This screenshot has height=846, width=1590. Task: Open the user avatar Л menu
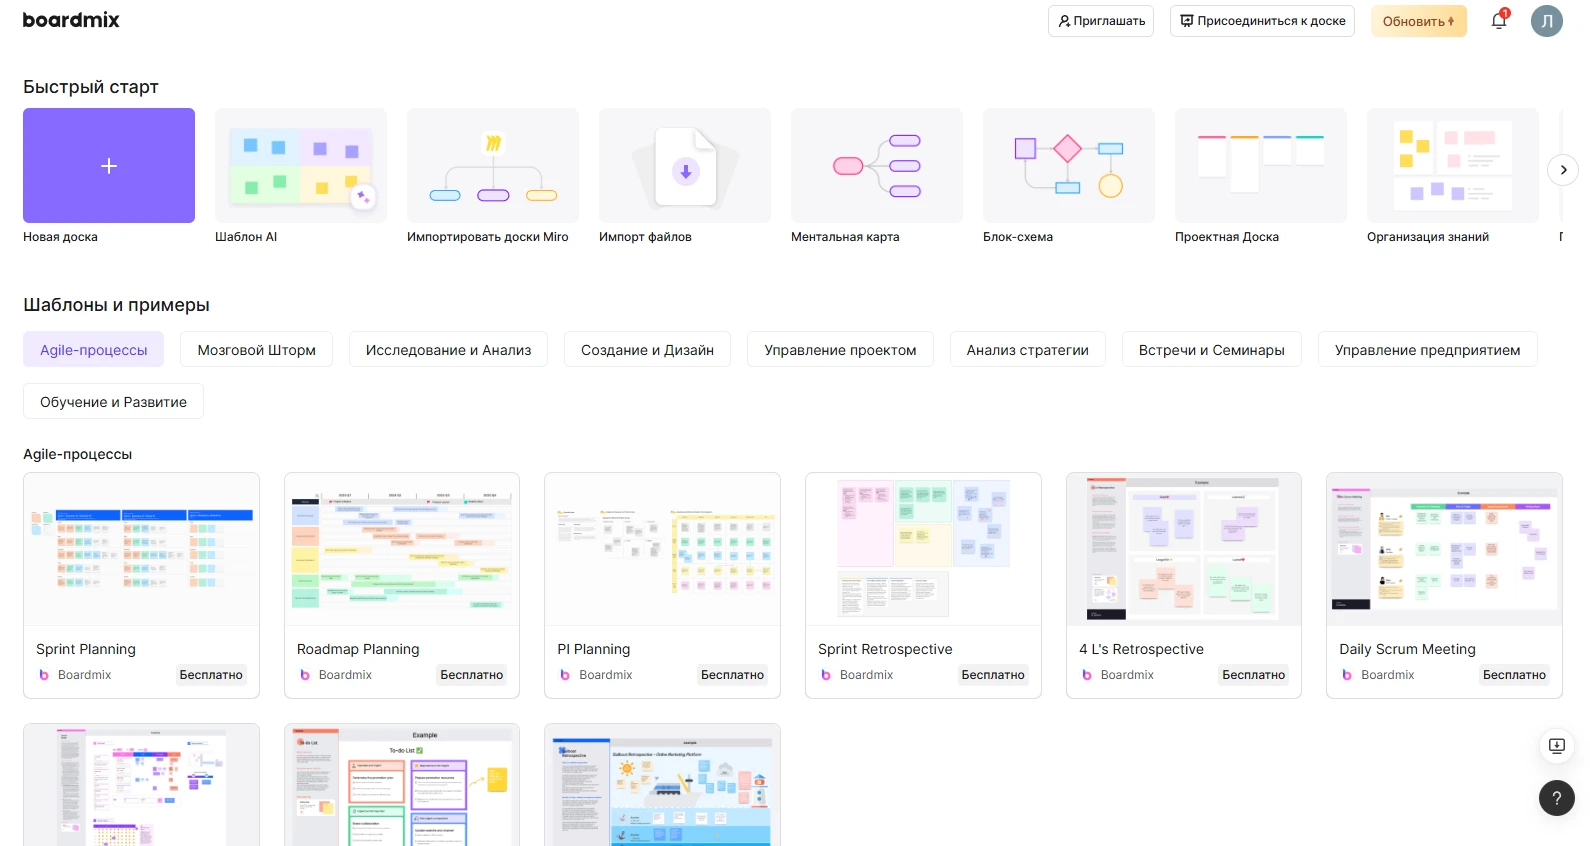[x=1547, y=21]
